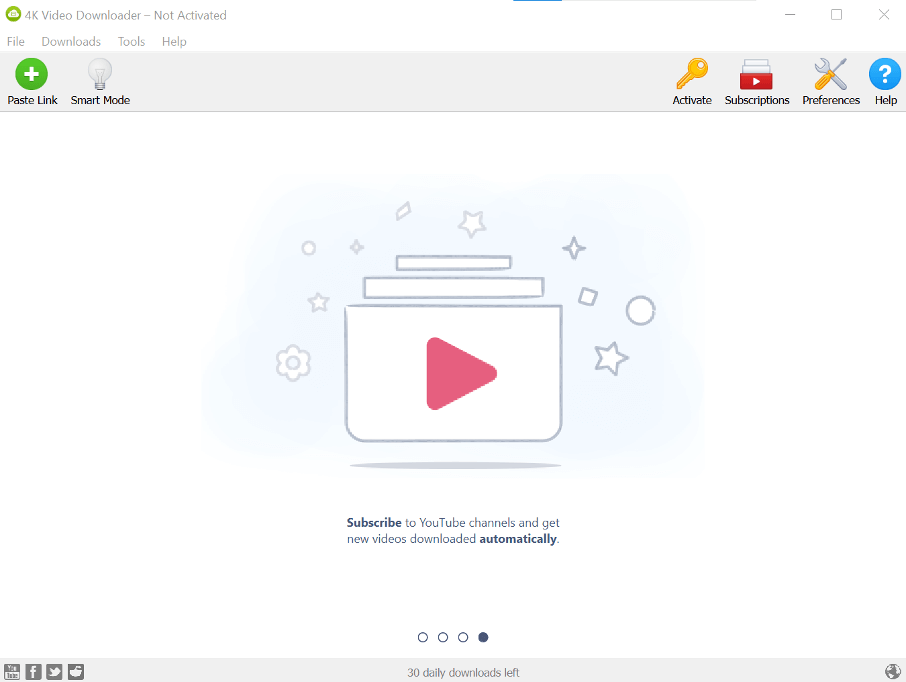Open the Reddit social link icon
Screen dimensions: 906x682
76,672
